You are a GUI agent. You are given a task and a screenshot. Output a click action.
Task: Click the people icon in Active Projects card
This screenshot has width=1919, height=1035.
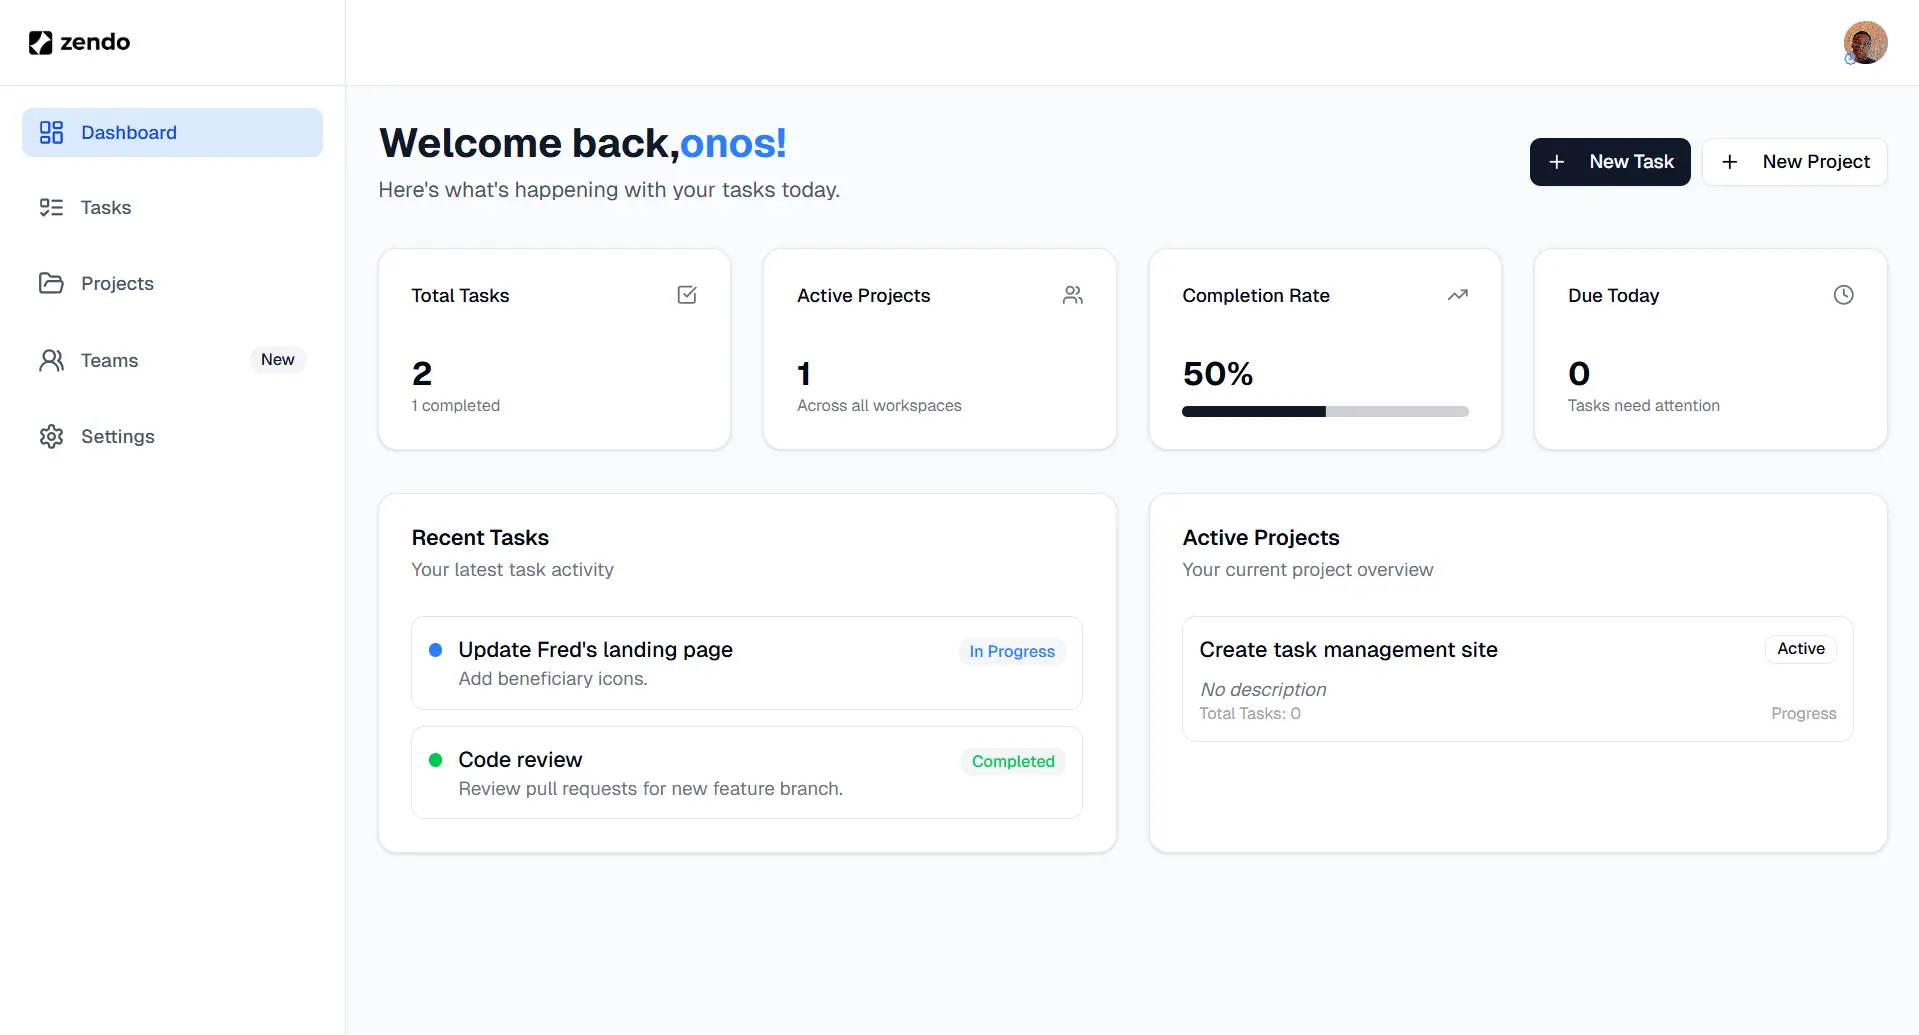coord(1072,295)
